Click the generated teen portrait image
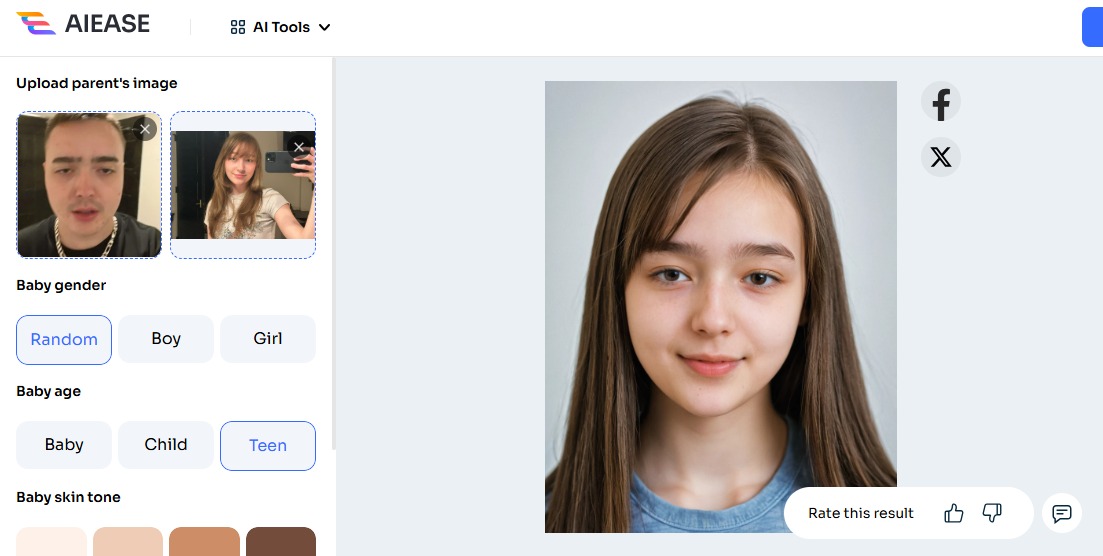The image size is (1103, 556). tap(721, 307)
